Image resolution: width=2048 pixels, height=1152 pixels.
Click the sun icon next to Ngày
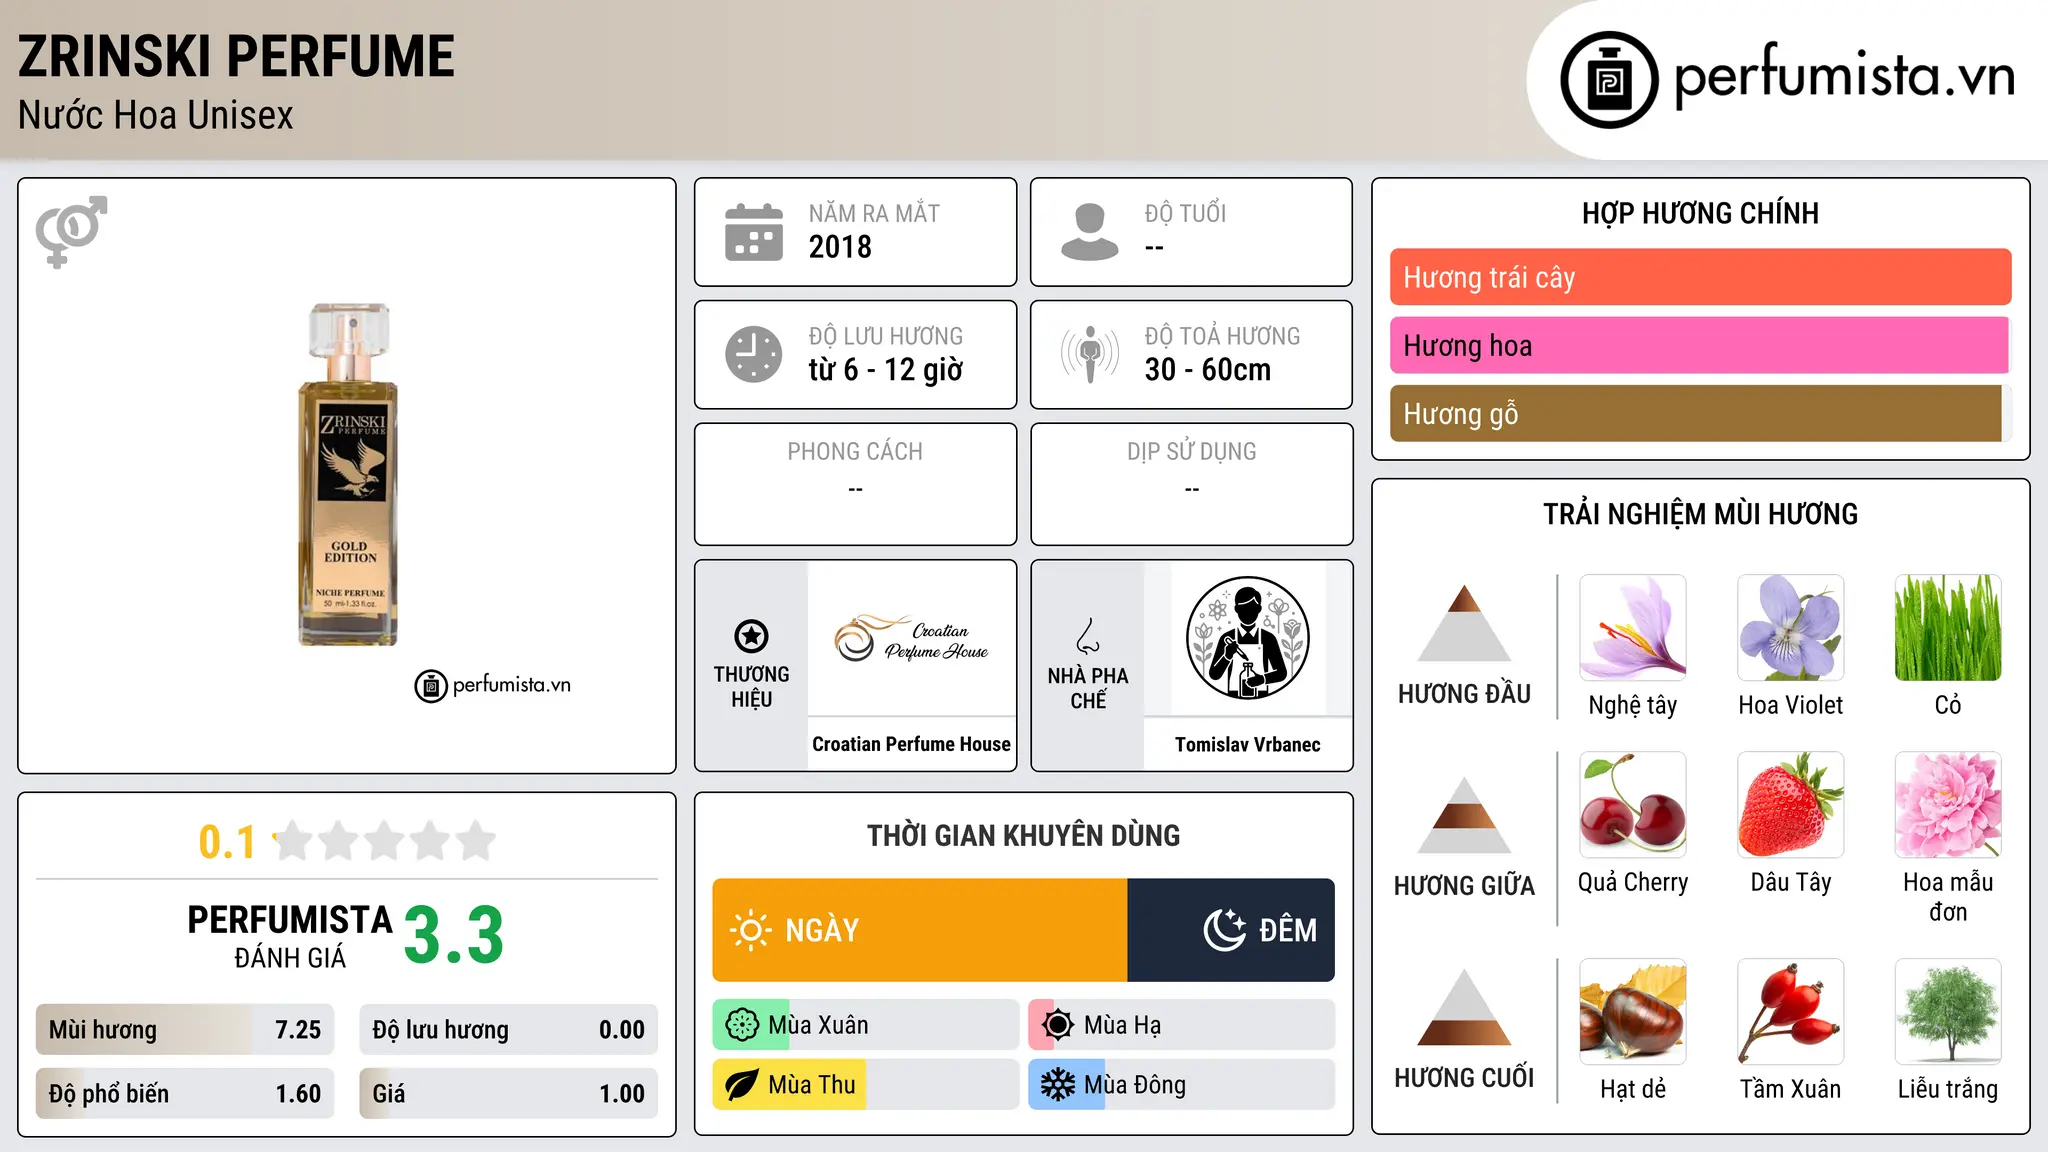tap(750, 930)
